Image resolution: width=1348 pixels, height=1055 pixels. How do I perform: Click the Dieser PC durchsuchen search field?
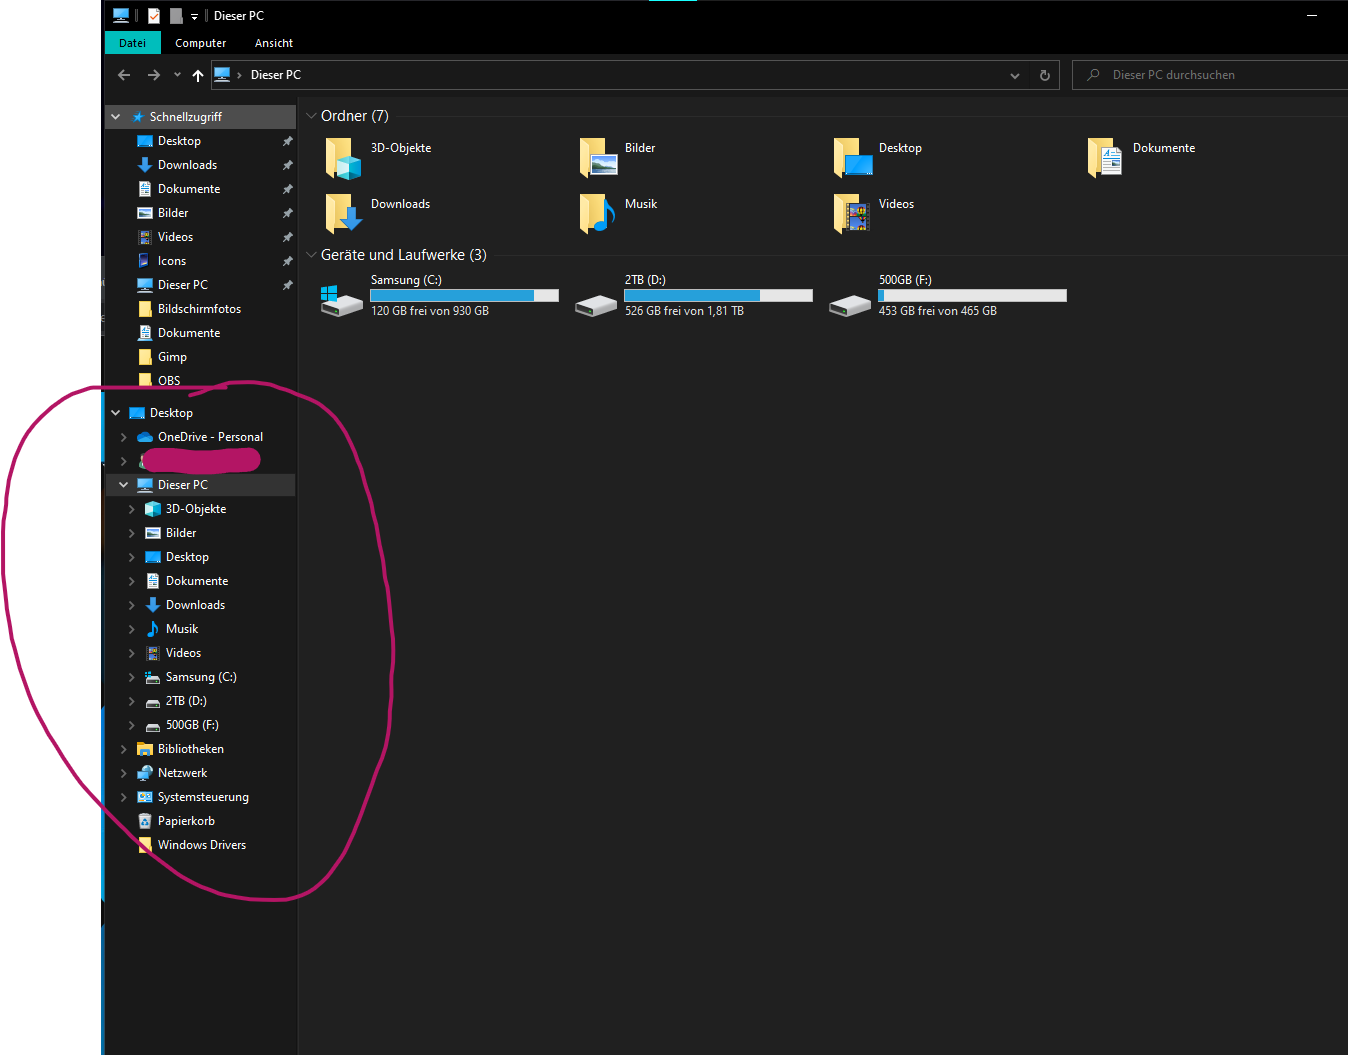1200,74
